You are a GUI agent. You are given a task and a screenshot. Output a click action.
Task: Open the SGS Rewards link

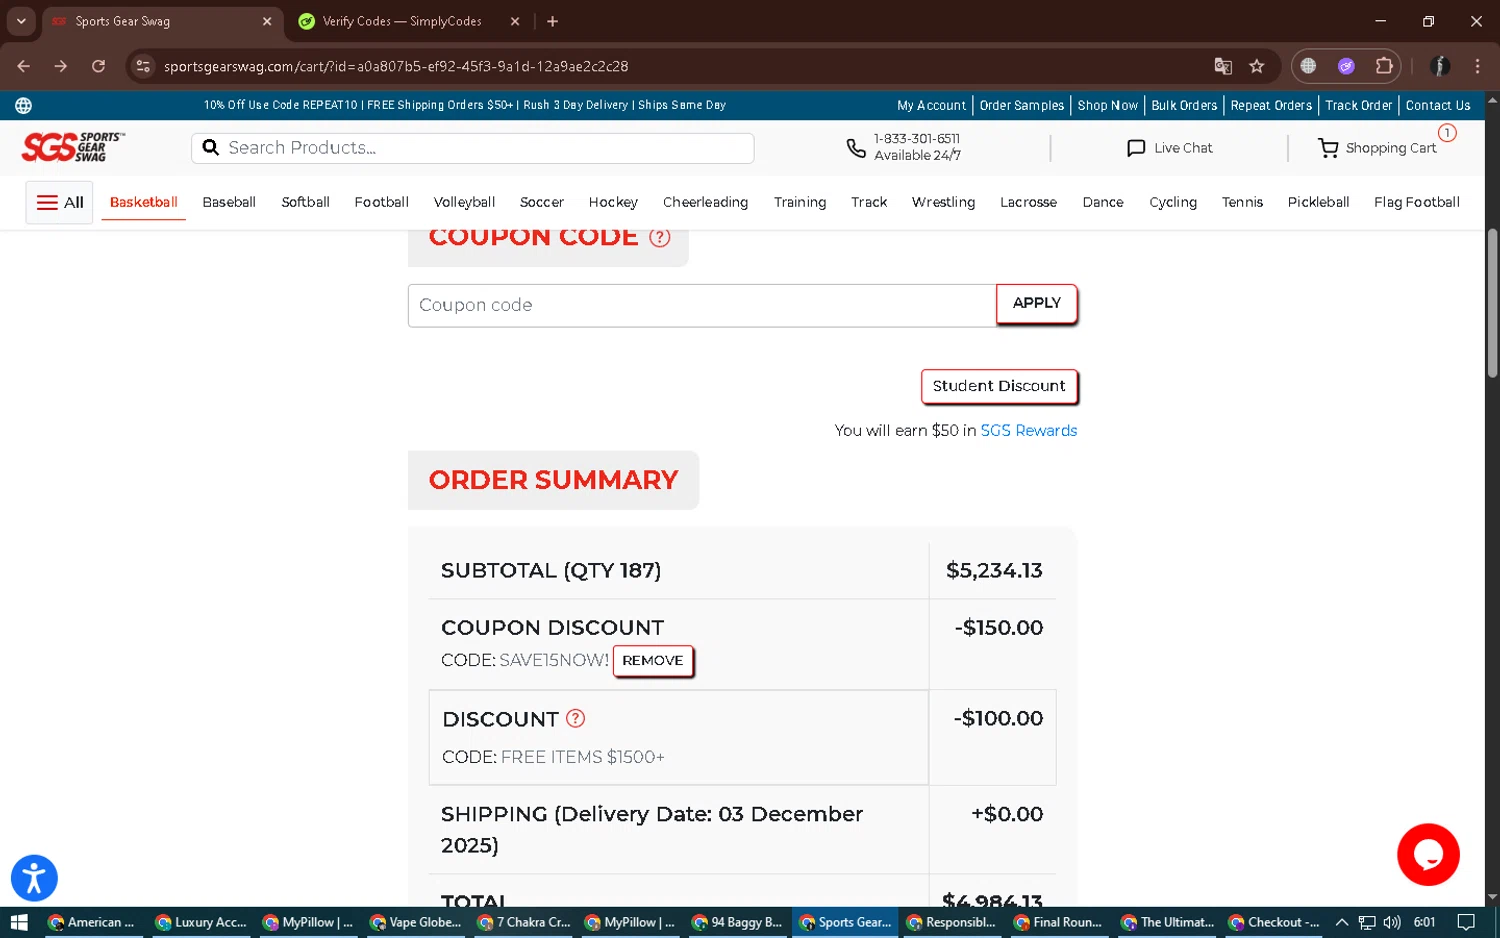click(x=1028, y=430)
